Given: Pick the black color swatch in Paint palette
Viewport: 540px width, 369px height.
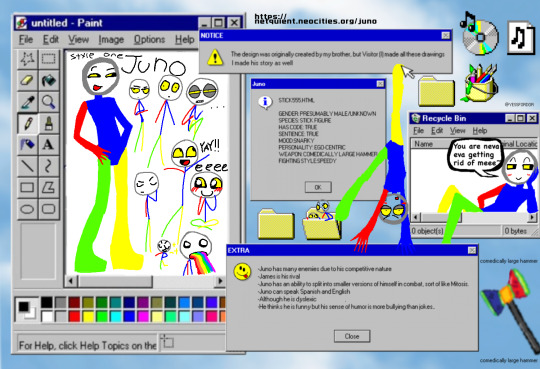Looking at the screenshot, I should [x=47, y=302].
